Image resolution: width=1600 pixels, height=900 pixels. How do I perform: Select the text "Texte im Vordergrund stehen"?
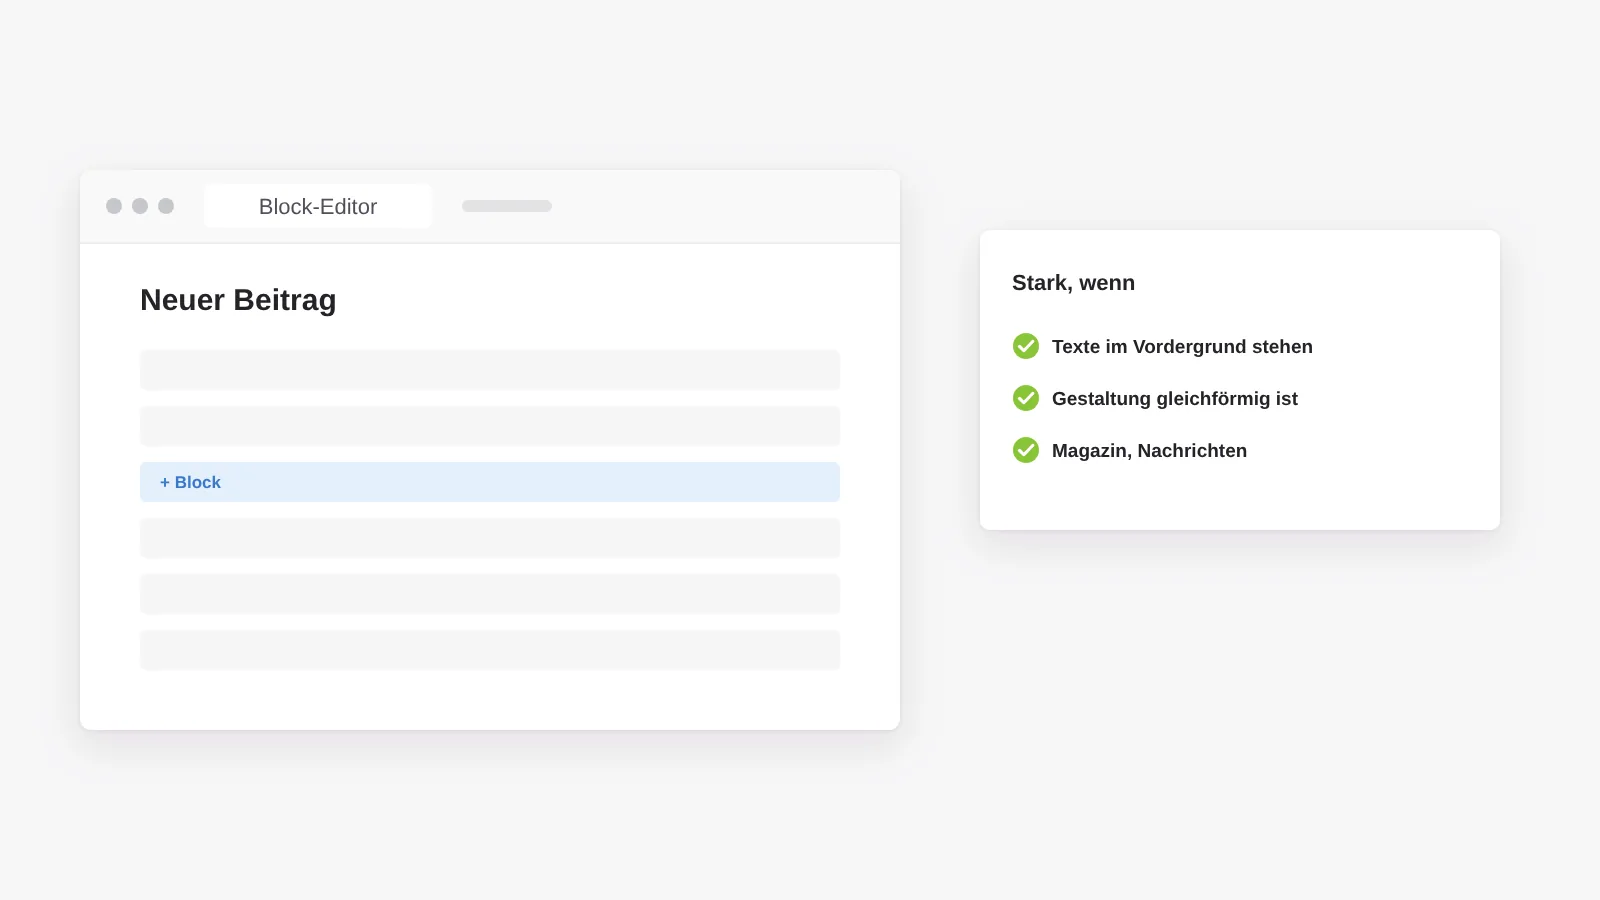point(1182,347)
